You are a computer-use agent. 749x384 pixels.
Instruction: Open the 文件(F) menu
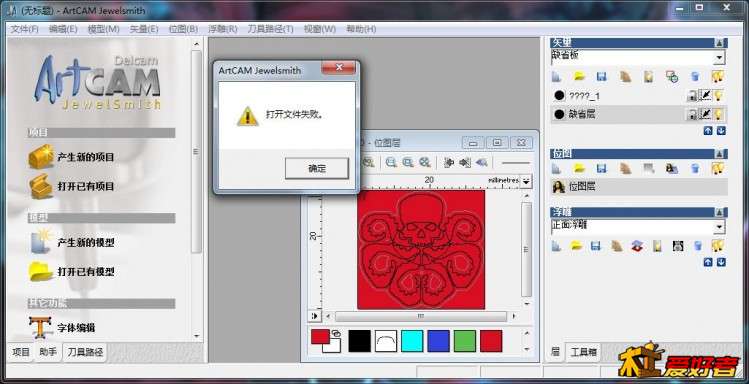pos(24,29)
